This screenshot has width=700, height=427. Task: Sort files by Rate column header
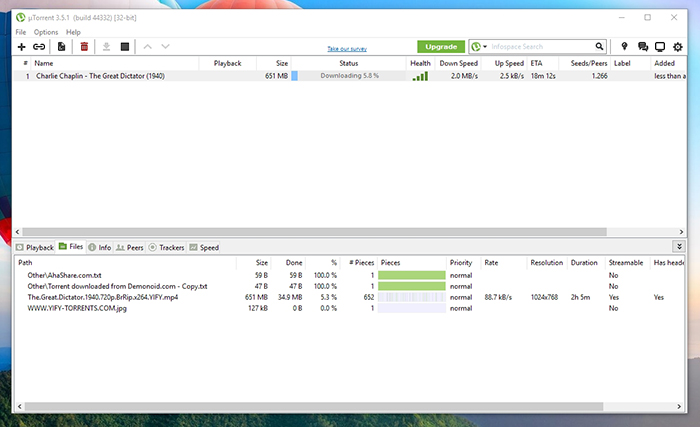pyautogui.click(x=491, y=263)
